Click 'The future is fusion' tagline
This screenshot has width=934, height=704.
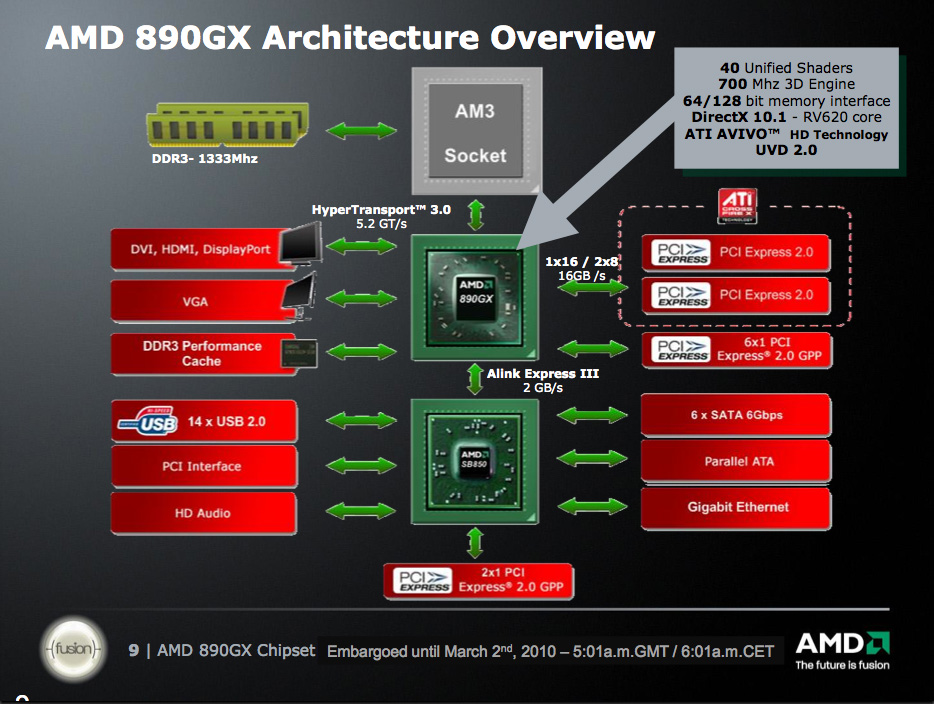coord(842,665)
